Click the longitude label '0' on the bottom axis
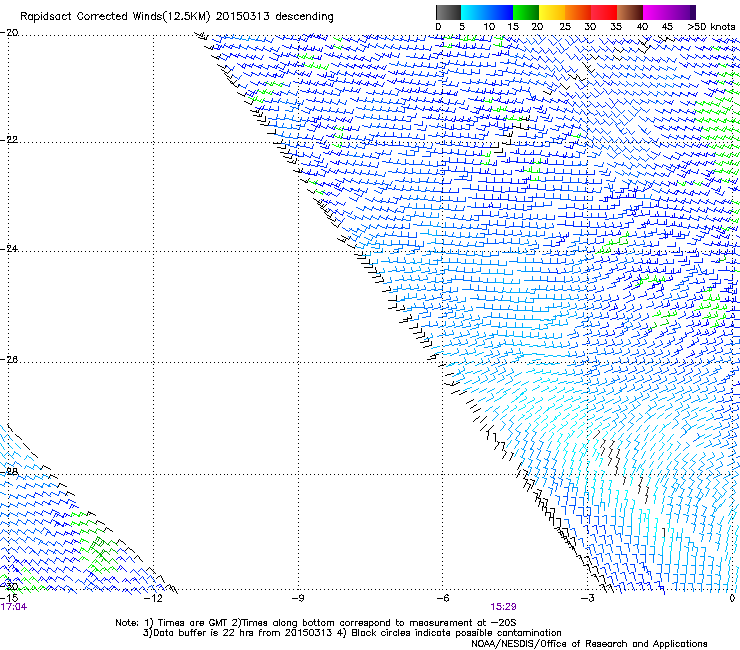The image size is (740, 650). [x=732, y=598]
